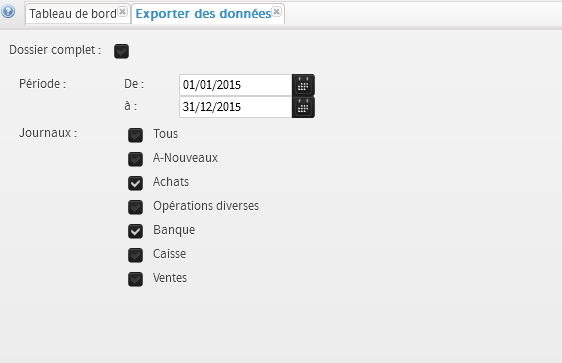
Task: Uncheck the Banque journal checkbox
Action: pos(135,231)
